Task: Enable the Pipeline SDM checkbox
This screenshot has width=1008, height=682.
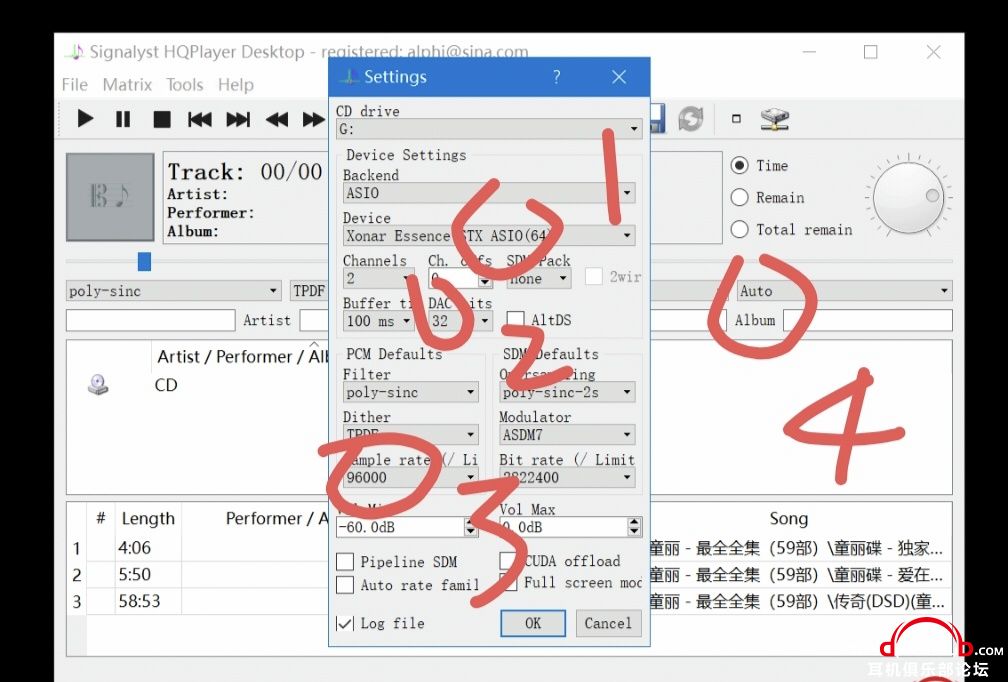Action: tap(345, 562)
